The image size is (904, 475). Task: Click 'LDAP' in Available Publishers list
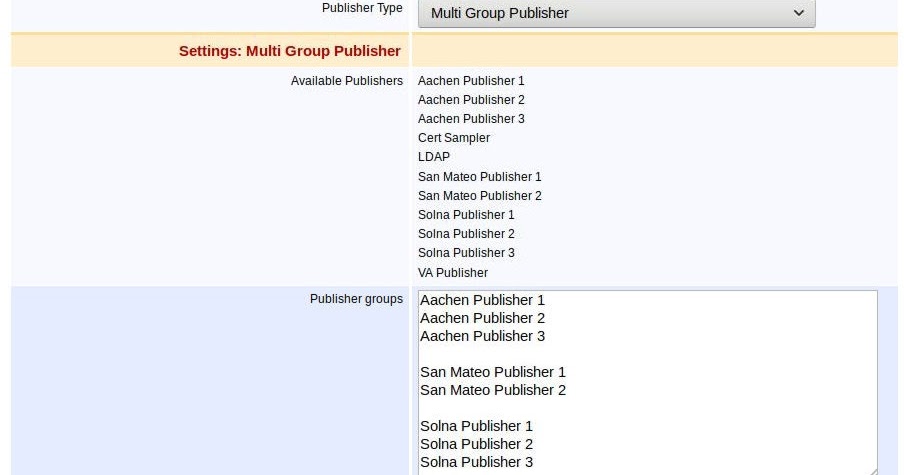[x=434, y=157]
